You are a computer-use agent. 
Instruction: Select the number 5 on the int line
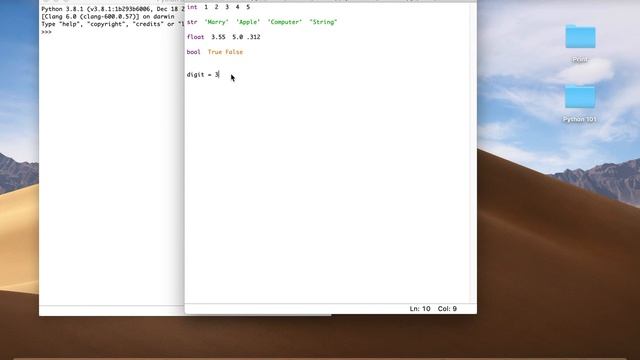[248, 7]
